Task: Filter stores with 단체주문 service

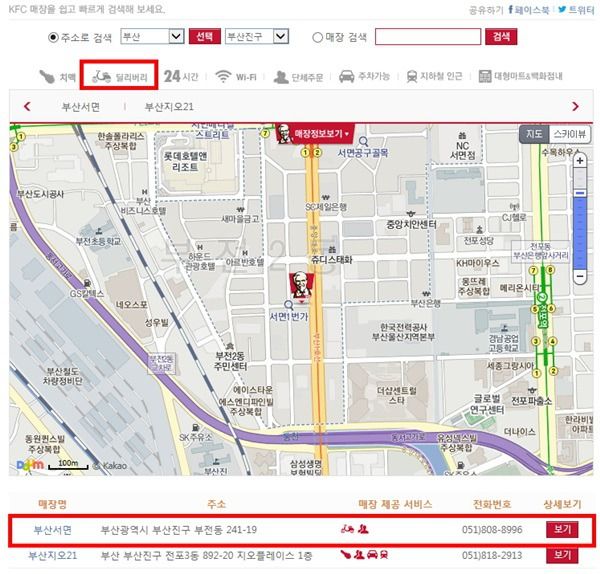Action: coord(298,77)
